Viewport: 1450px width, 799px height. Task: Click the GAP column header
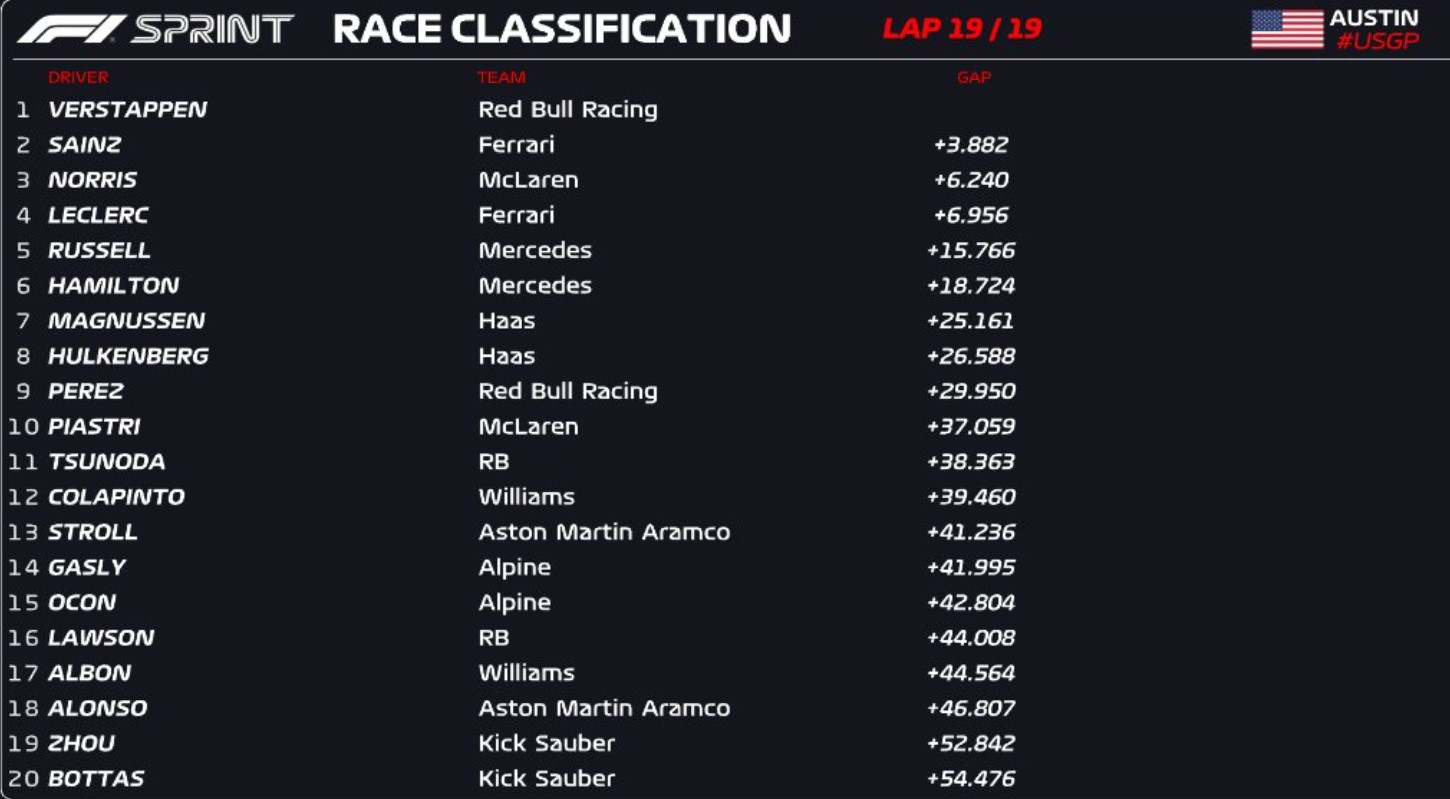[x=973, y=77]
